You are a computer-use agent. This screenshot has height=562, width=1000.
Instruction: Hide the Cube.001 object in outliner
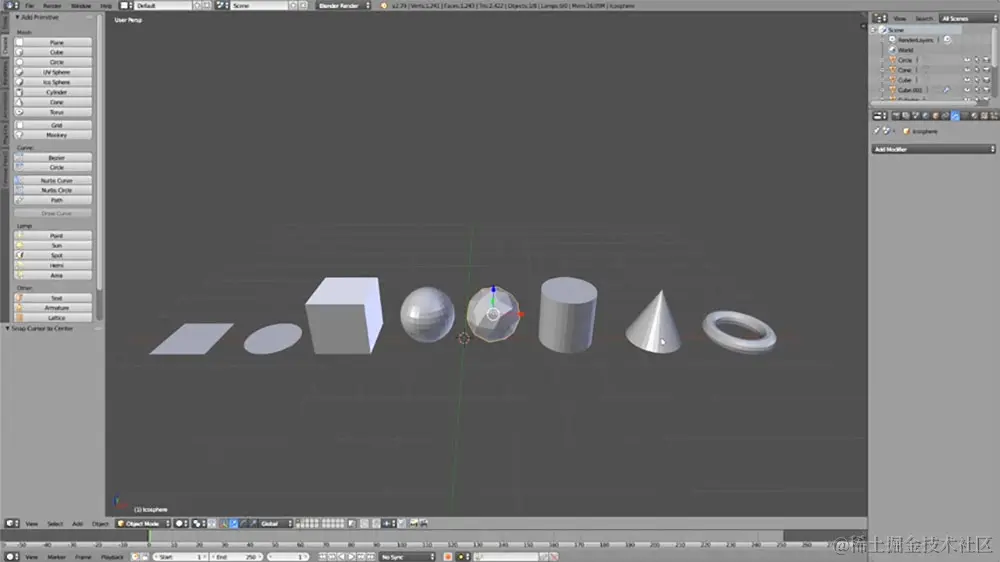[967, 90]
